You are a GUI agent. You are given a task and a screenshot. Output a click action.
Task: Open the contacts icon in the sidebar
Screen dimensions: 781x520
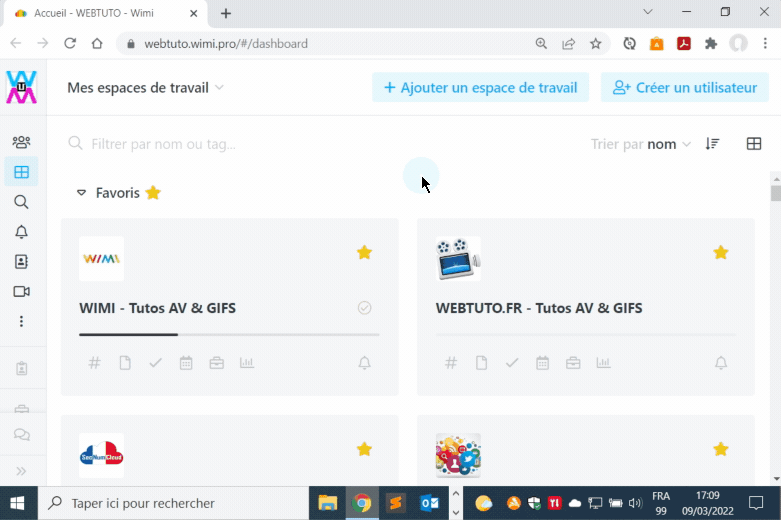(x=21, y=261)
